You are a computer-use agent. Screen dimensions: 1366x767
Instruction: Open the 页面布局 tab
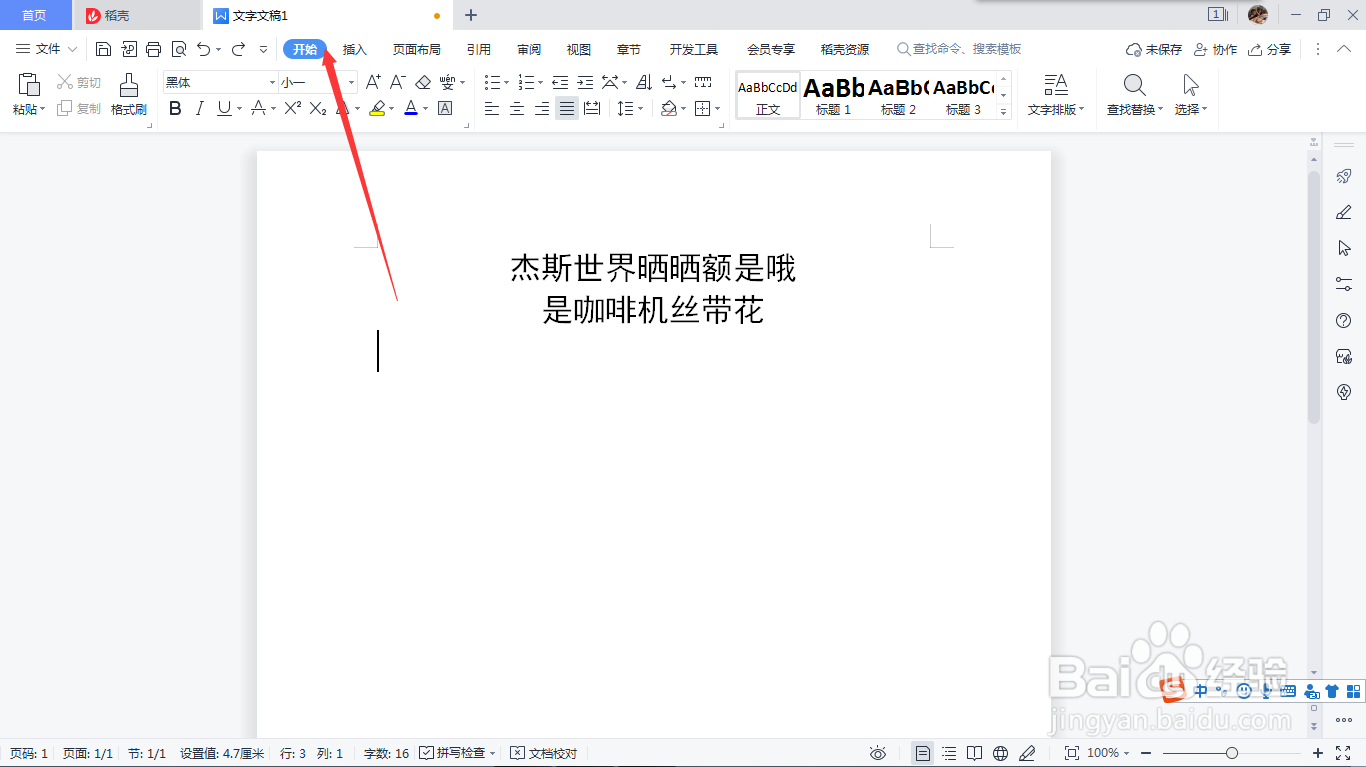tap(417, 48)
